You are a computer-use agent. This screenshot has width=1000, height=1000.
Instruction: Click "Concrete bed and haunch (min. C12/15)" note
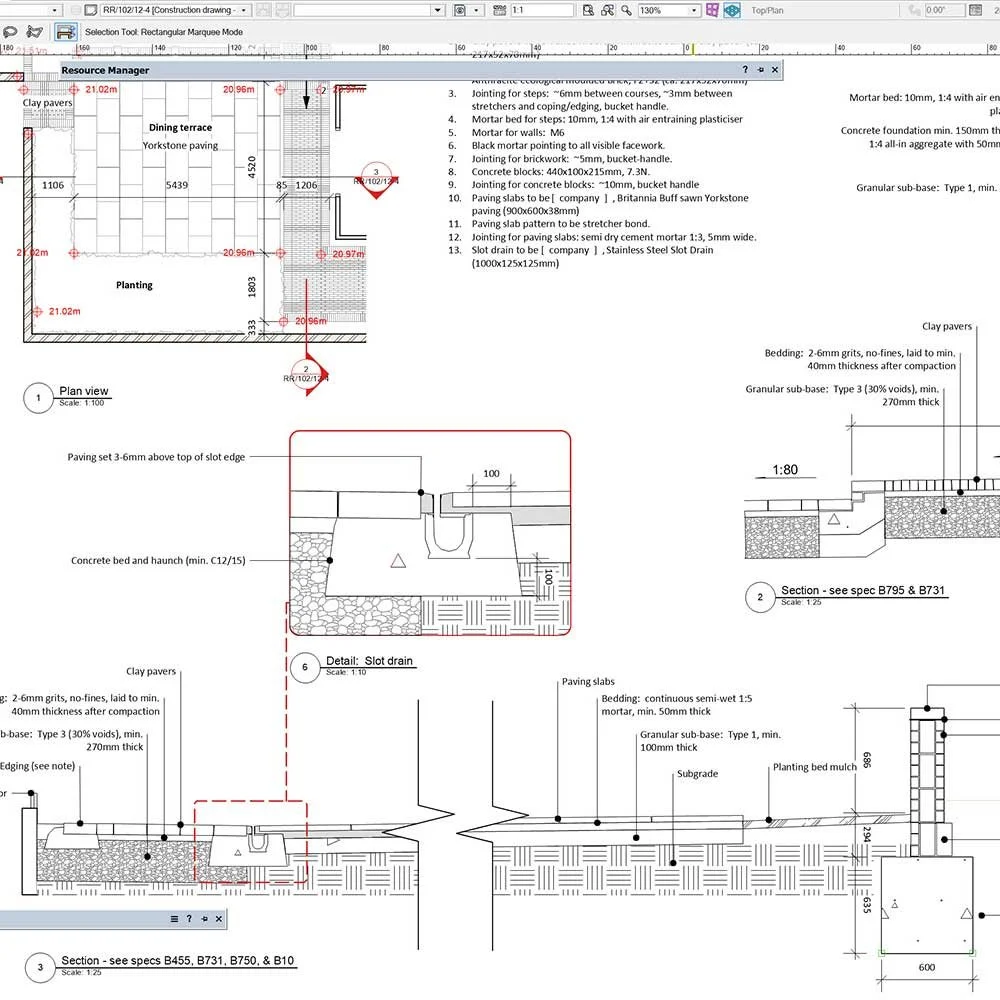(x=158, y=560)
